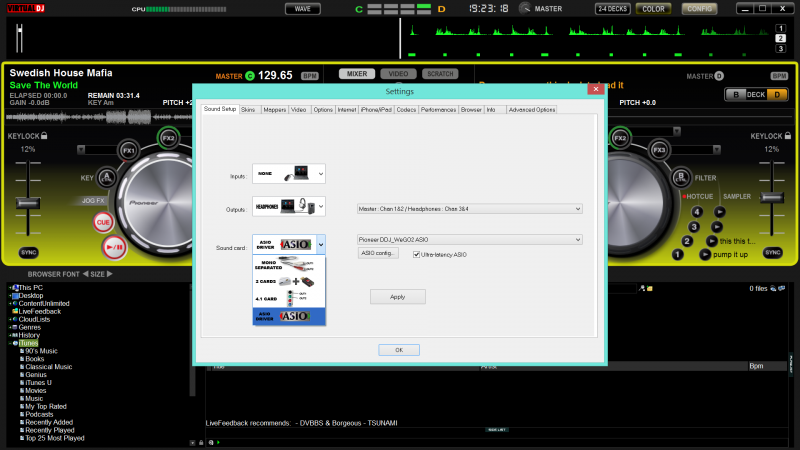The width and height of the screenshot is (800, 450).
Task: Choose the 2 Cards sound card option
Action: coord(289,282)
